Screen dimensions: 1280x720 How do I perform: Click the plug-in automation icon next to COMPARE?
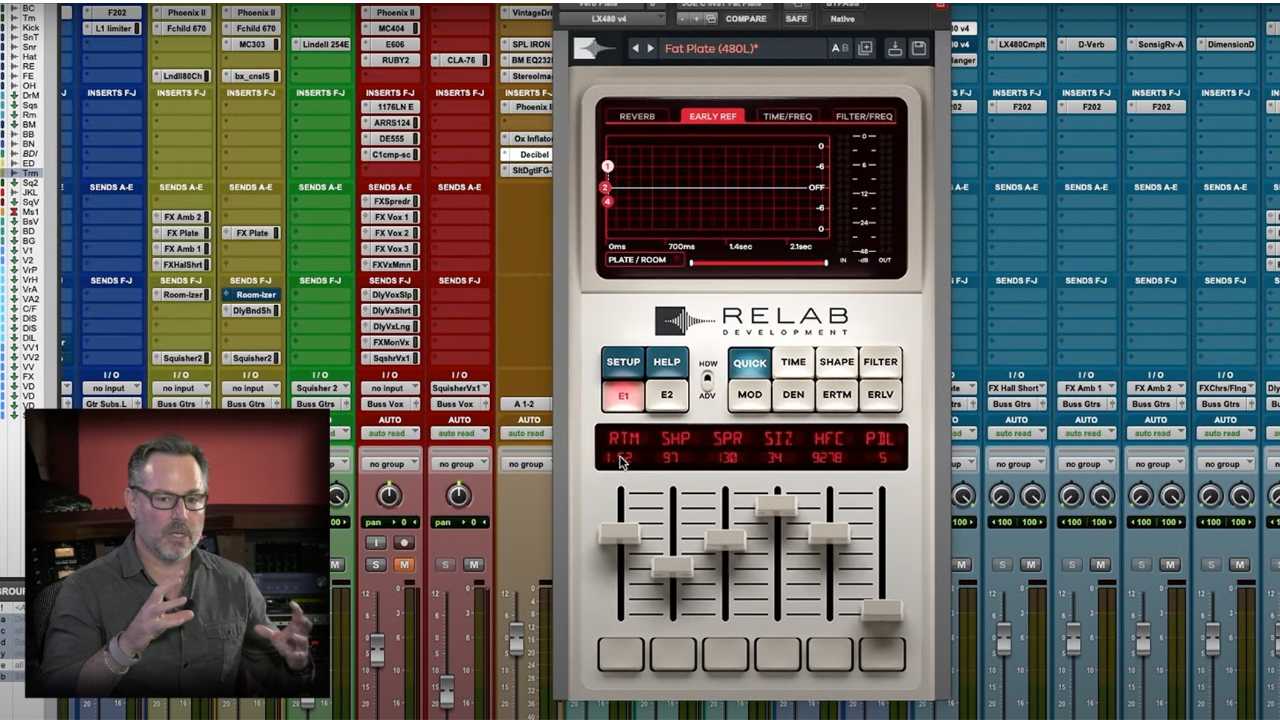710,18
